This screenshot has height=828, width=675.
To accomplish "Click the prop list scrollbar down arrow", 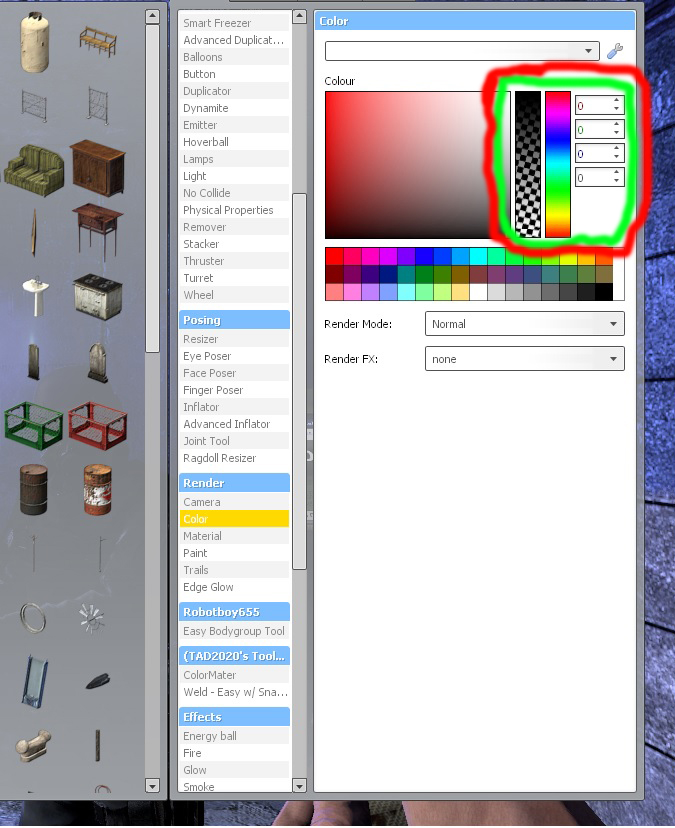I will pos(152,786).
